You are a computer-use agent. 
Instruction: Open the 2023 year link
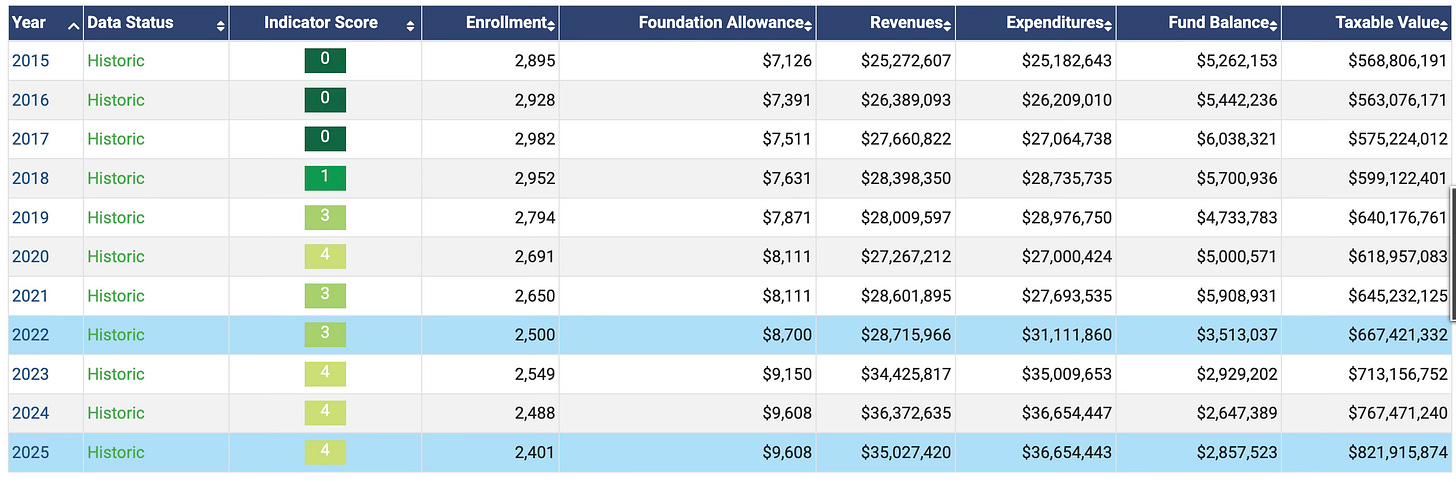click(30, 374)
